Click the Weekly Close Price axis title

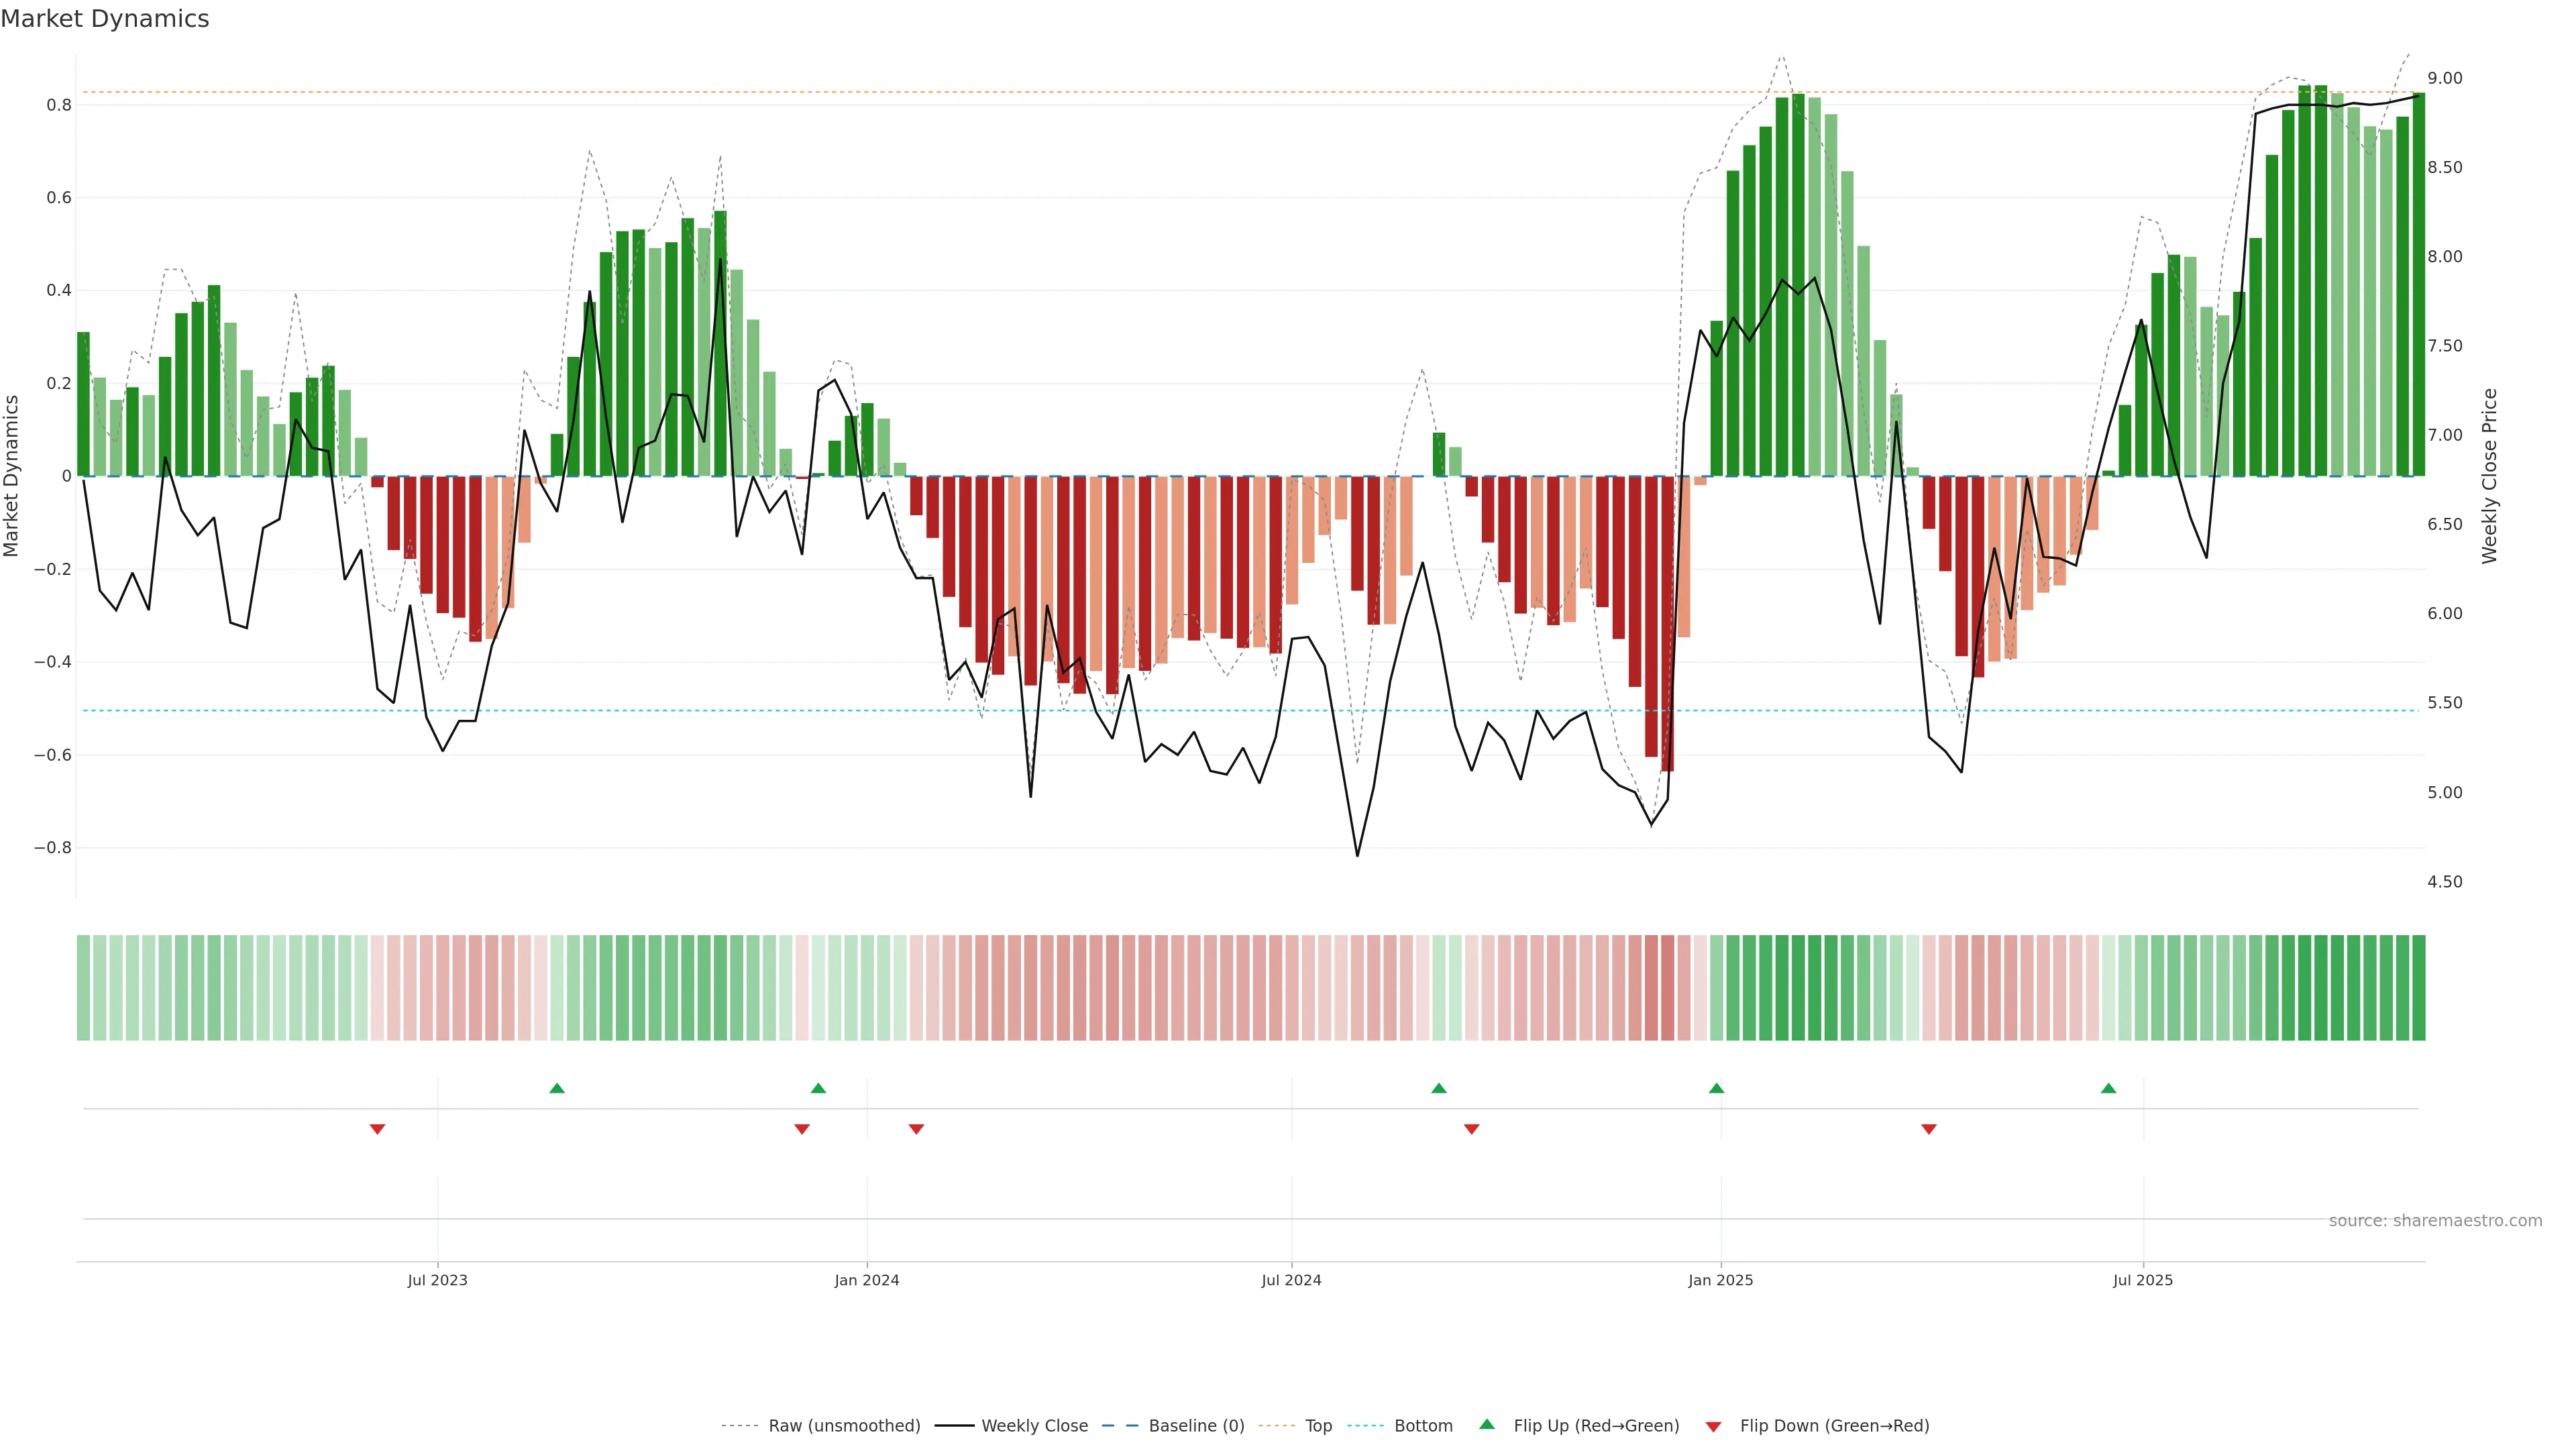(x=2490, y=476)
